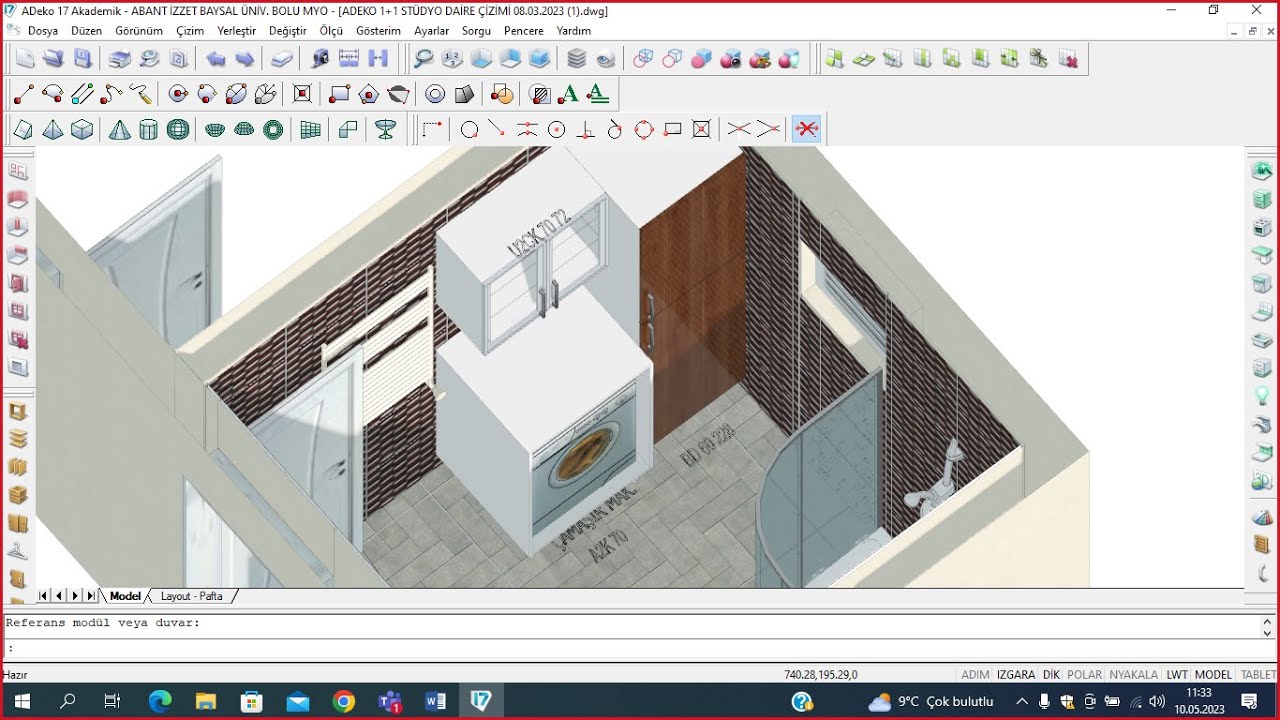The image size is (1280, 720).
Task: Click the wireframe sphere icon
Action: 178,129
